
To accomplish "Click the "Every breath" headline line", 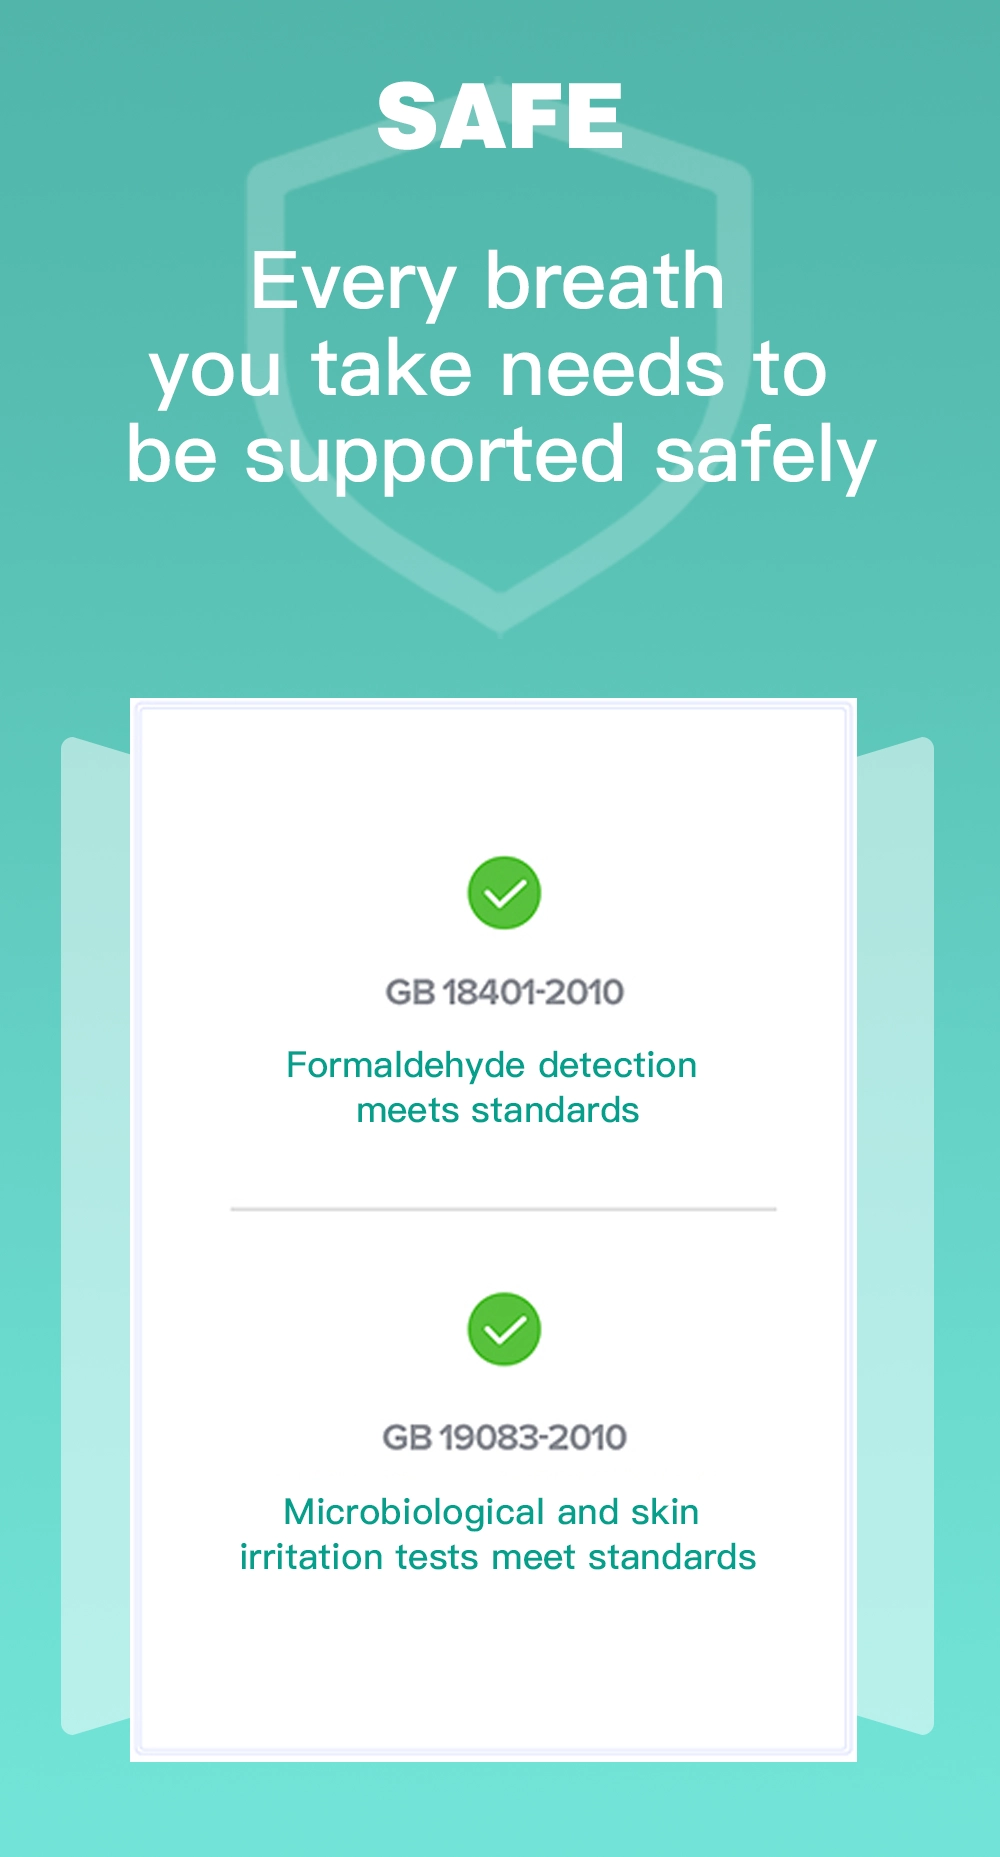I will [x=487, y=281].
